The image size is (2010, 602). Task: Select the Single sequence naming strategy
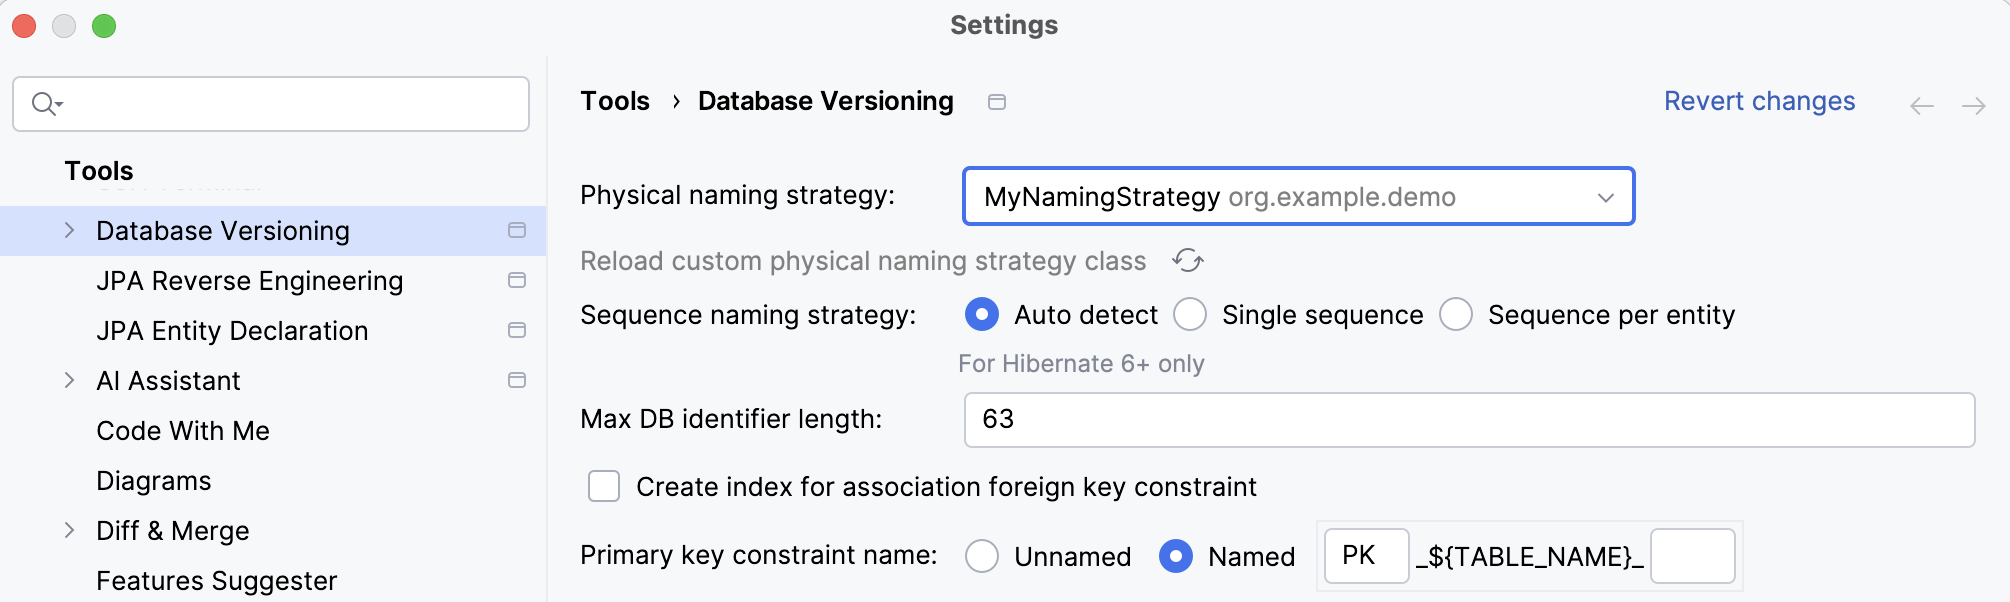tap(1190, 314)
